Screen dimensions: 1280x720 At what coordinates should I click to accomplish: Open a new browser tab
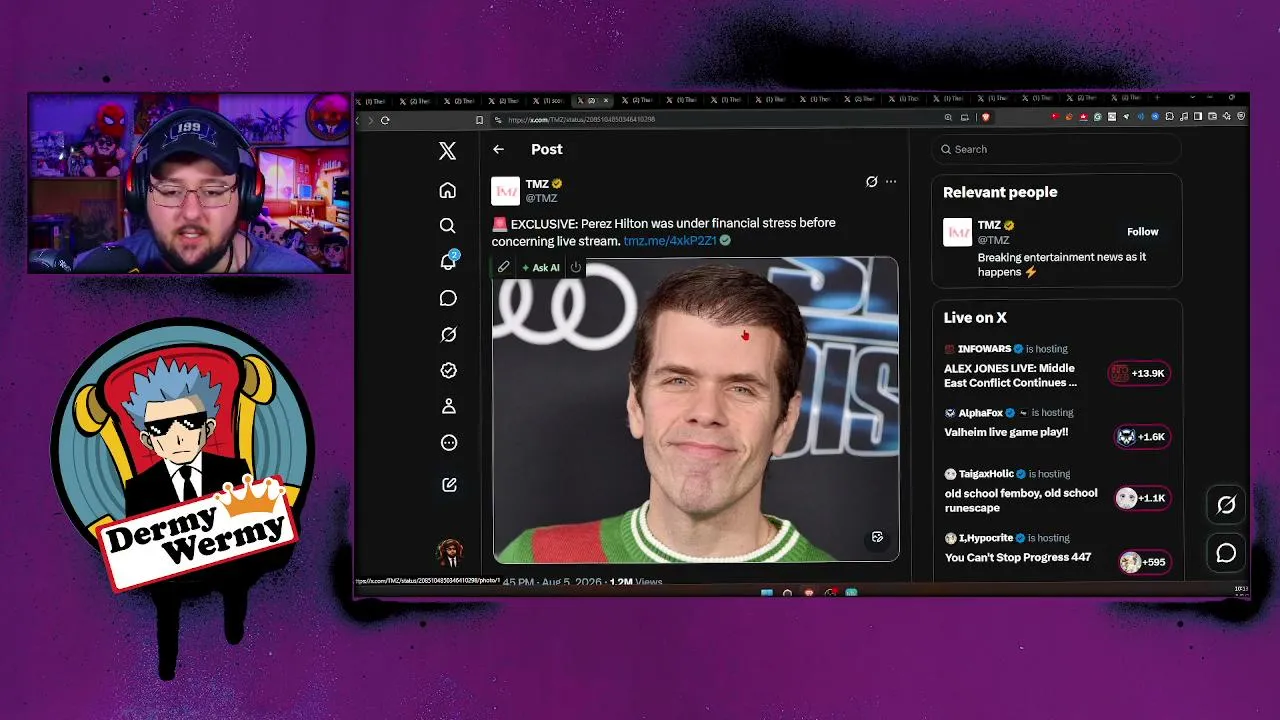click(1156, 99)
